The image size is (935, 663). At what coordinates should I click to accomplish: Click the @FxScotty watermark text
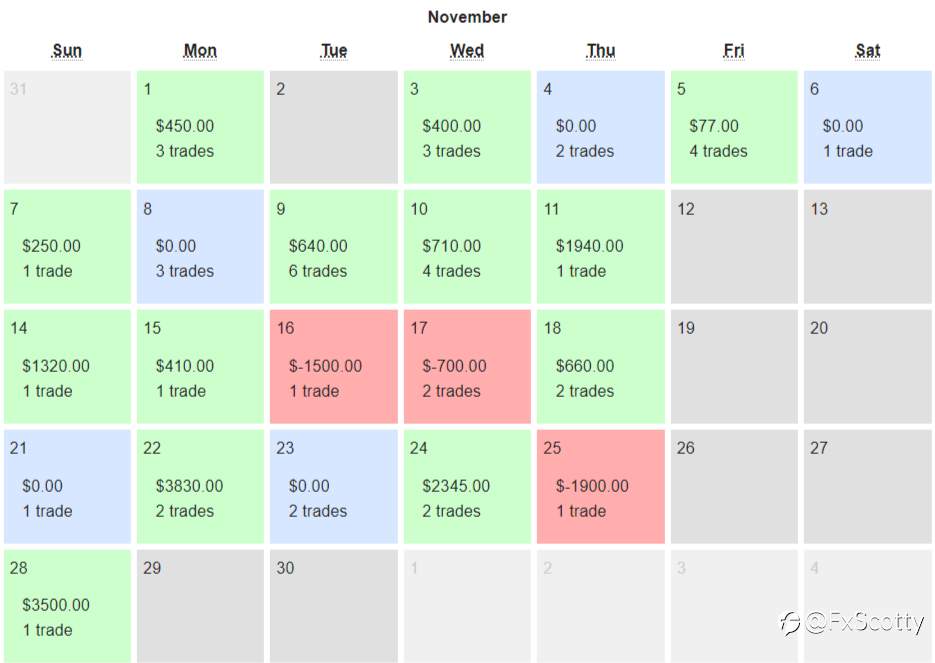(864, 623)
